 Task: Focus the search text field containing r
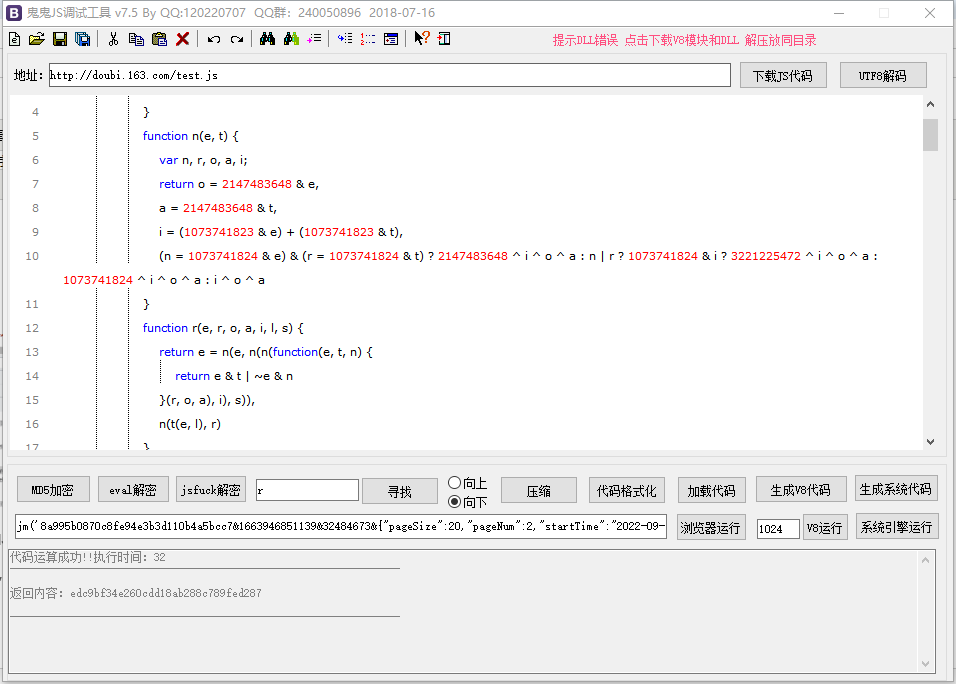point(307,490)
